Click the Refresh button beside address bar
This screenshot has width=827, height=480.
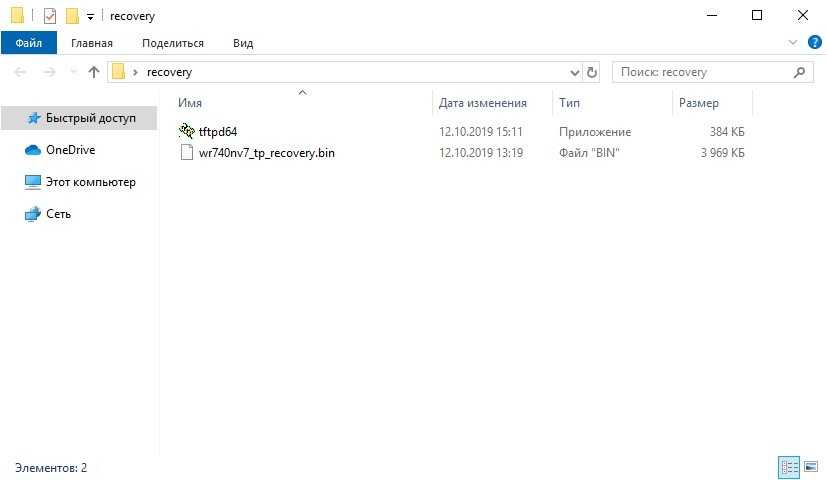(x=591, y=72)
